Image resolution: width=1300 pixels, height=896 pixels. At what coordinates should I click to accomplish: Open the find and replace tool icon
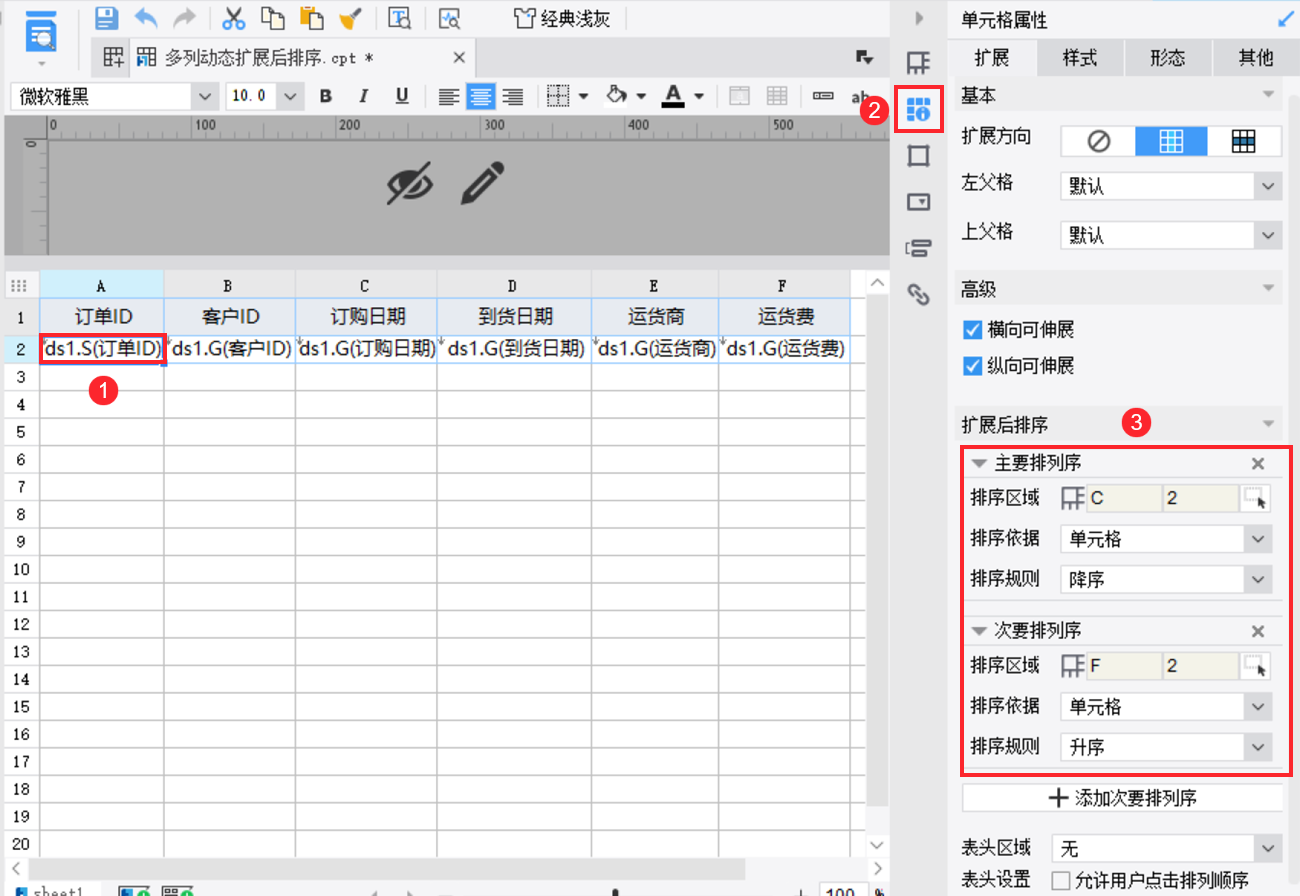[x=400, y=18]
